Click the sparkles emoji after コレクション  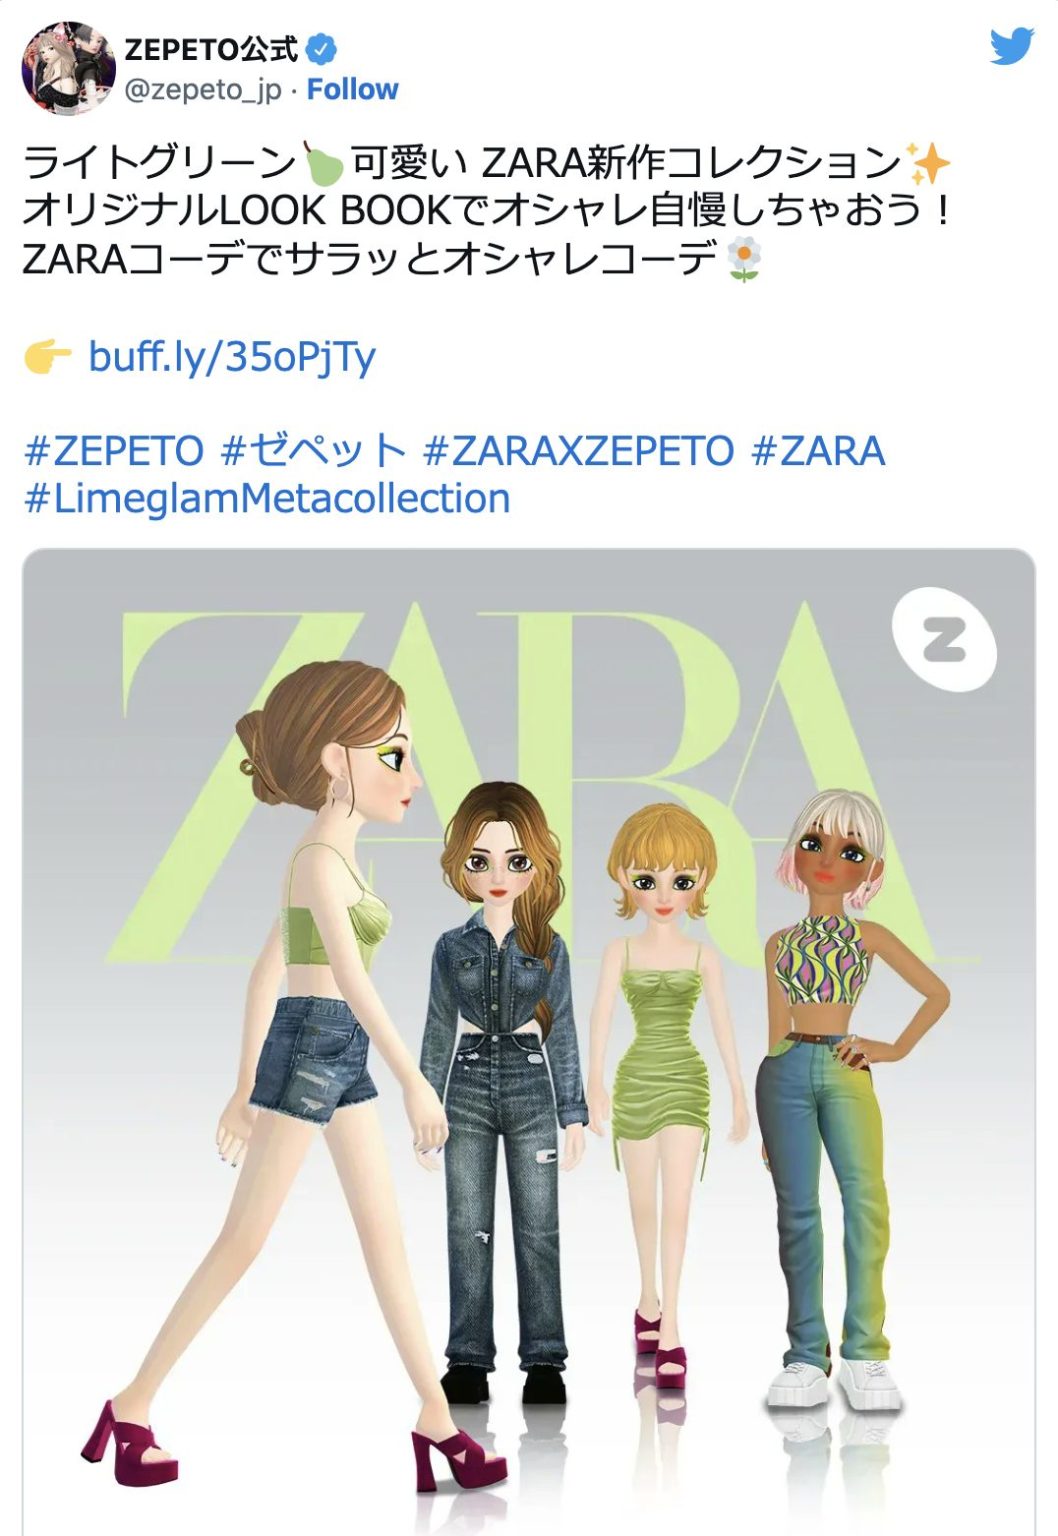tap(926, 162)
